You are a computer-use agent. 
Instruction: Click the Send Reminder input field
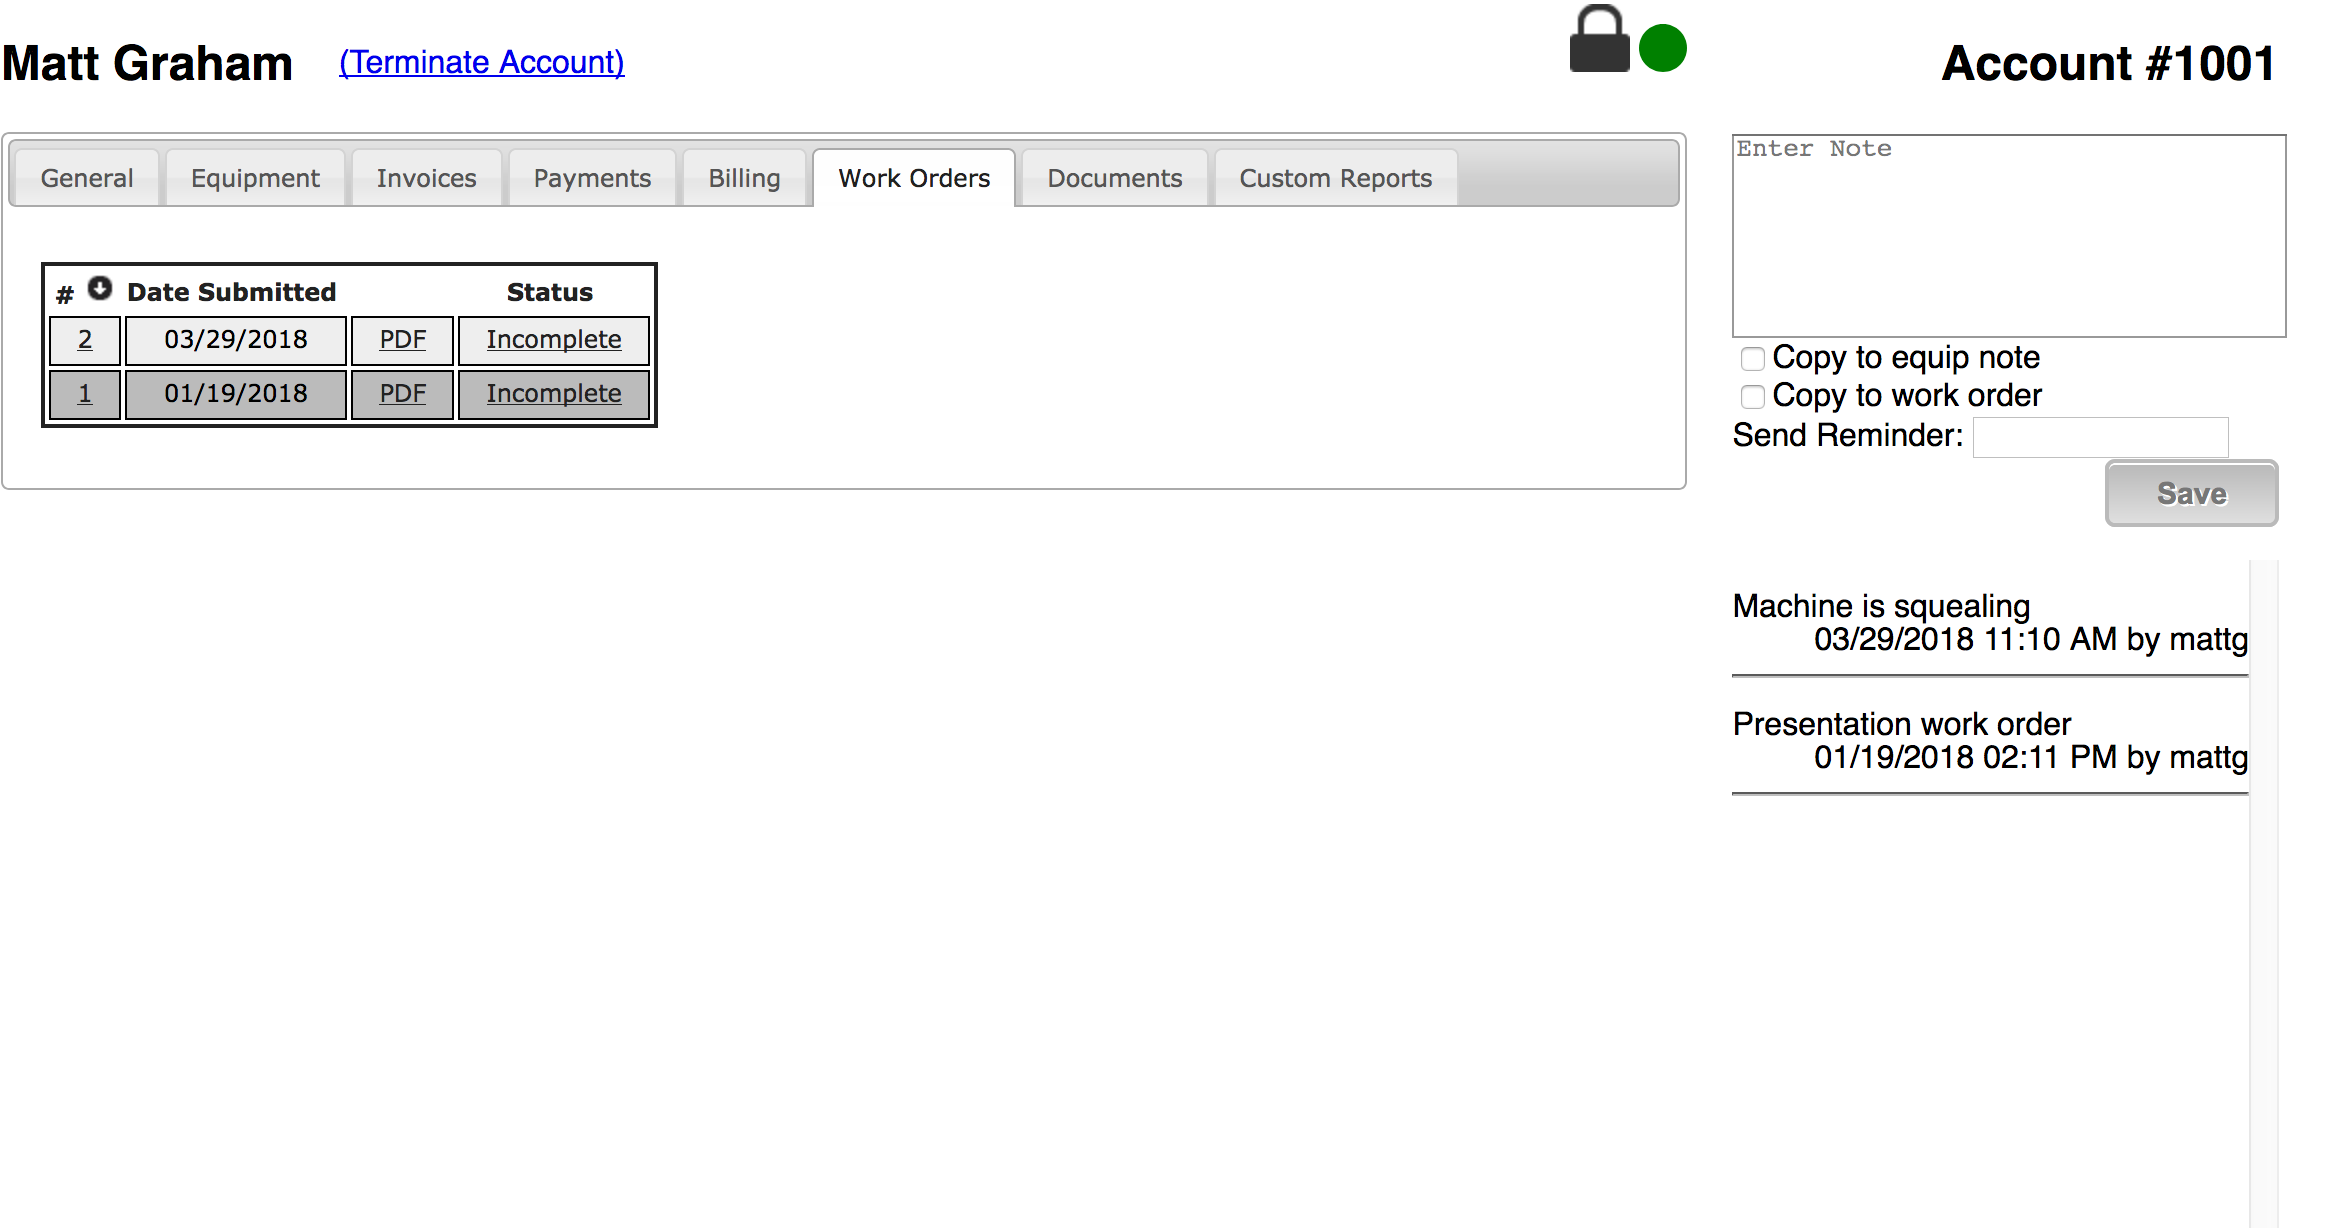click(x=2100, y=437)
